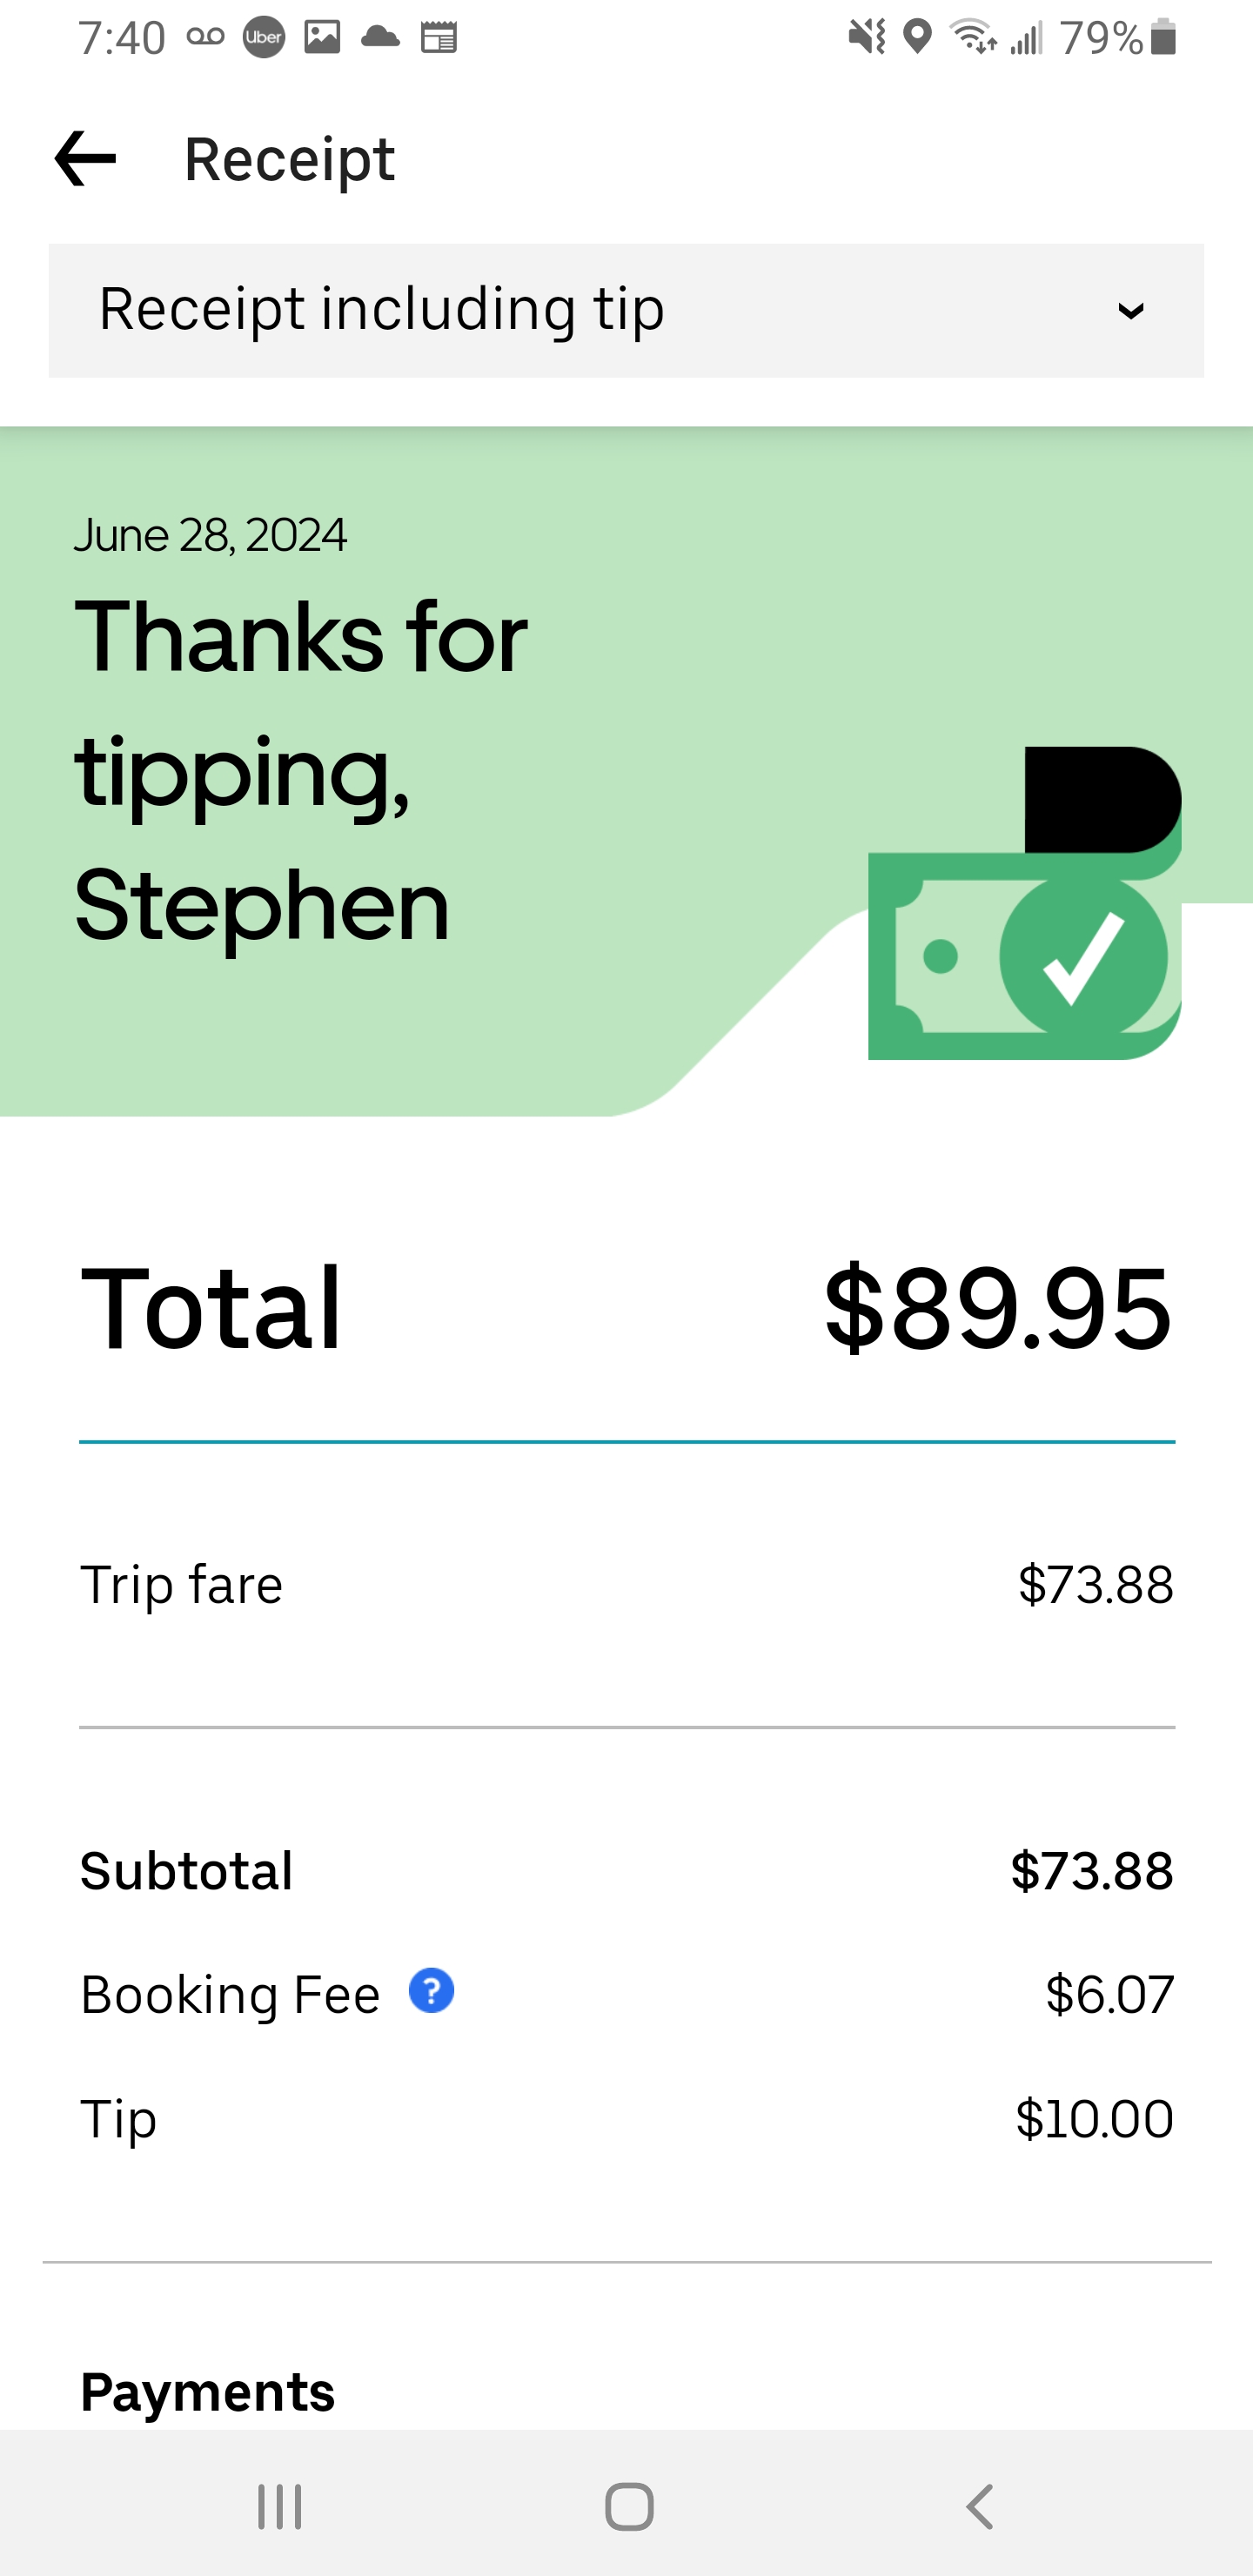Tap the mute vibrate status icon
This screenshot has height=2576, width=1253.
point(866,38)
